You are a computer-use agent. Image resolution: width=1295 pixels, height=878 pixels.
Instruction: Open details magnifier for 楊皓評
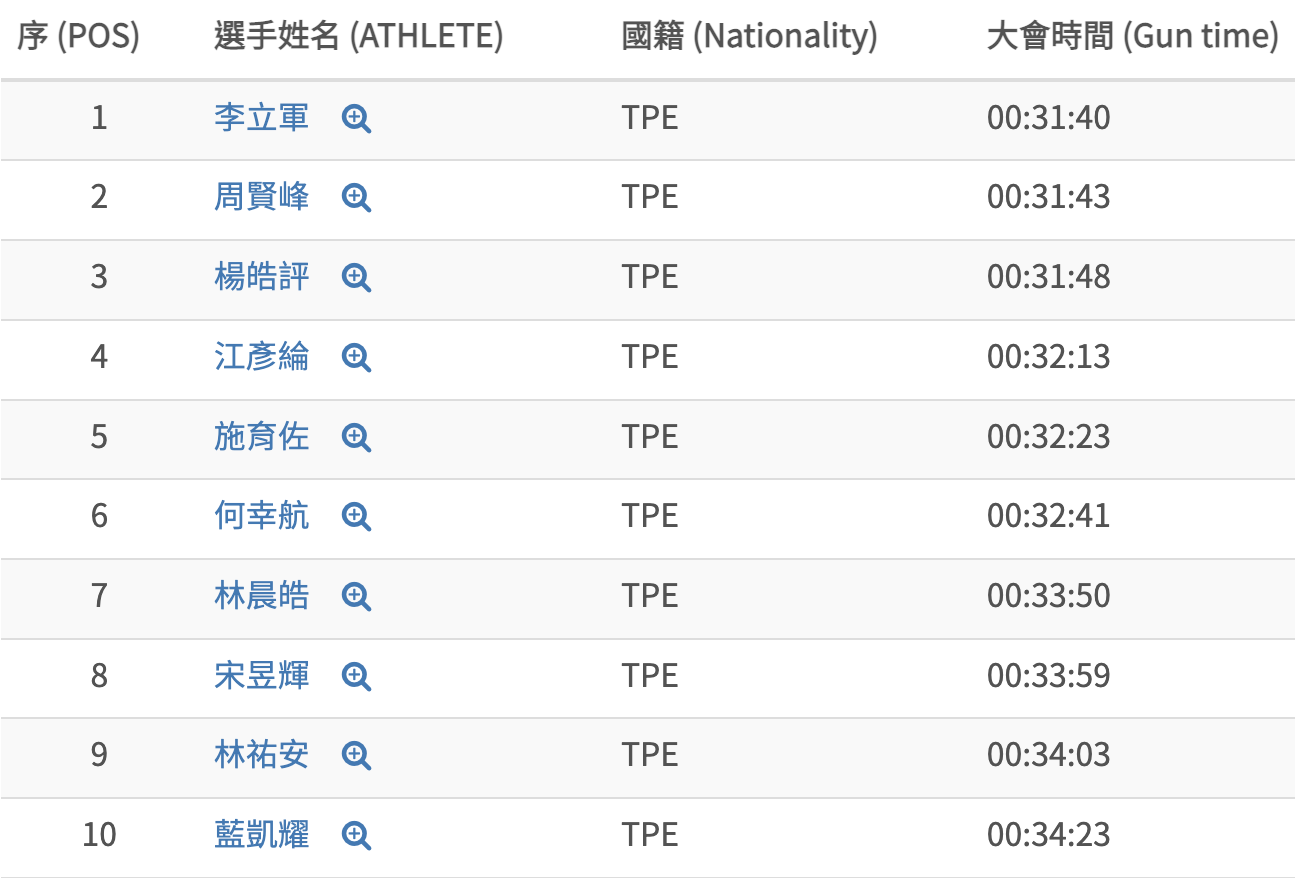click(356, 277)
